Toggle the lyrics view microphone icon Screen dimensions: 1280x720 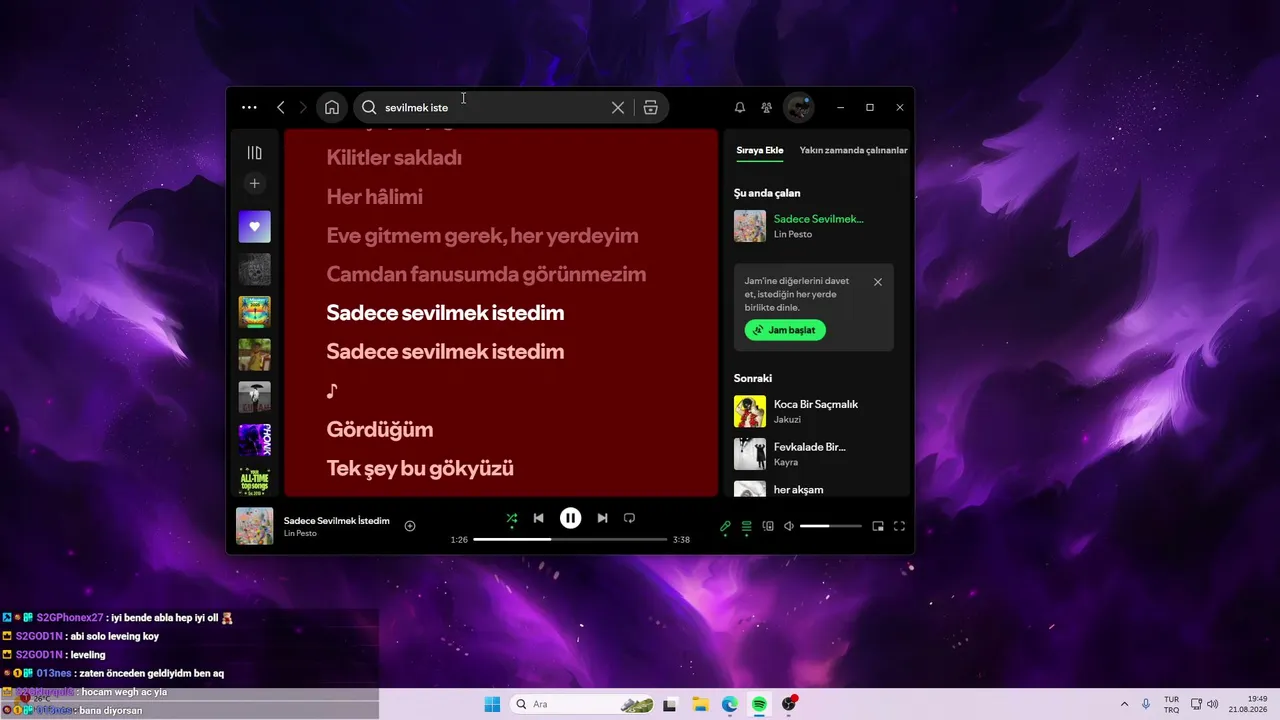(x=725, y=526)
